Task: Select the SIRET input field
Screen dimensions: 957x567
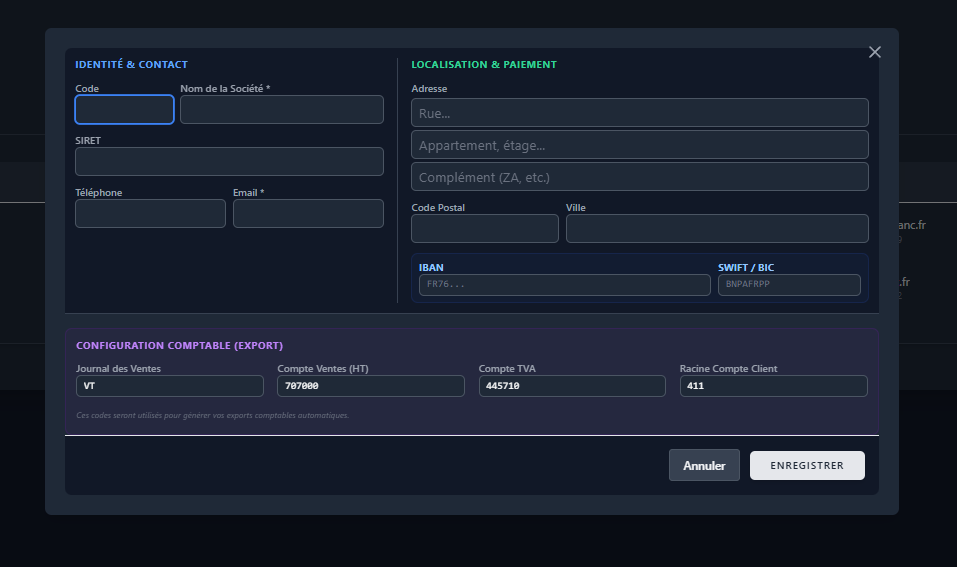Action: [229, 162]
